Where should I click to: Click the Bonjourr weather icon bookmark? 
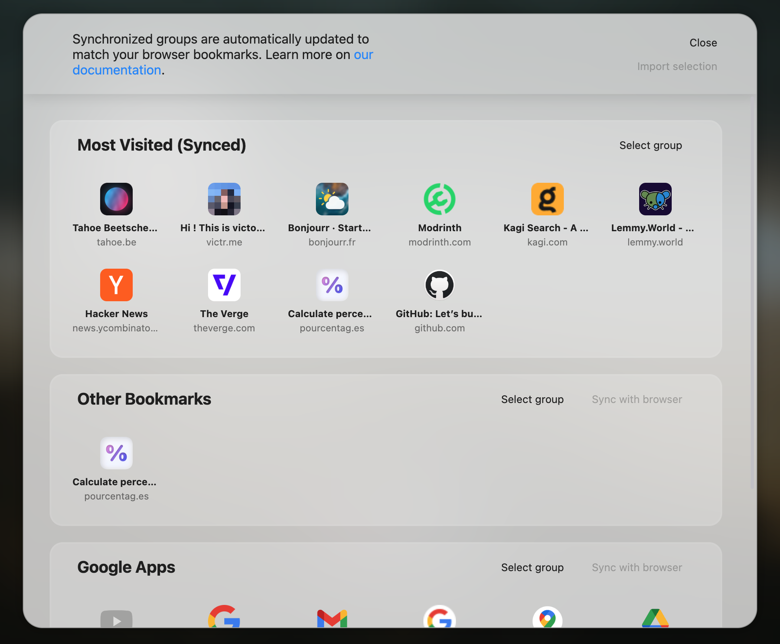[x=332, y=199]
